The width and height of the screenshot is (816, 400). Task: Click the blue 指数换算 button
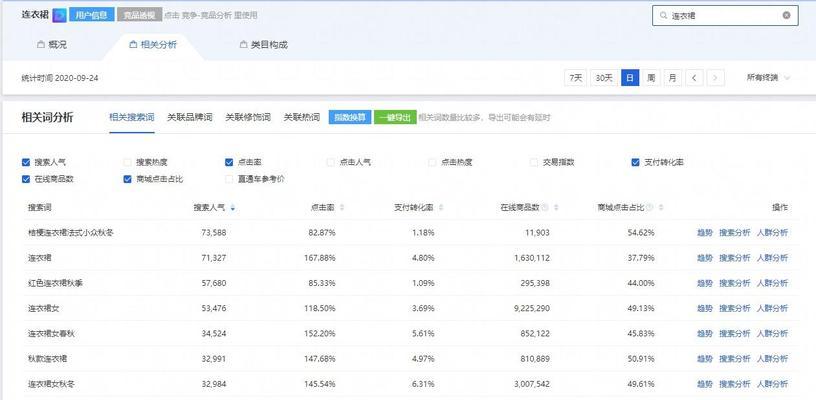pyautogui.click(x=350, y=118)
